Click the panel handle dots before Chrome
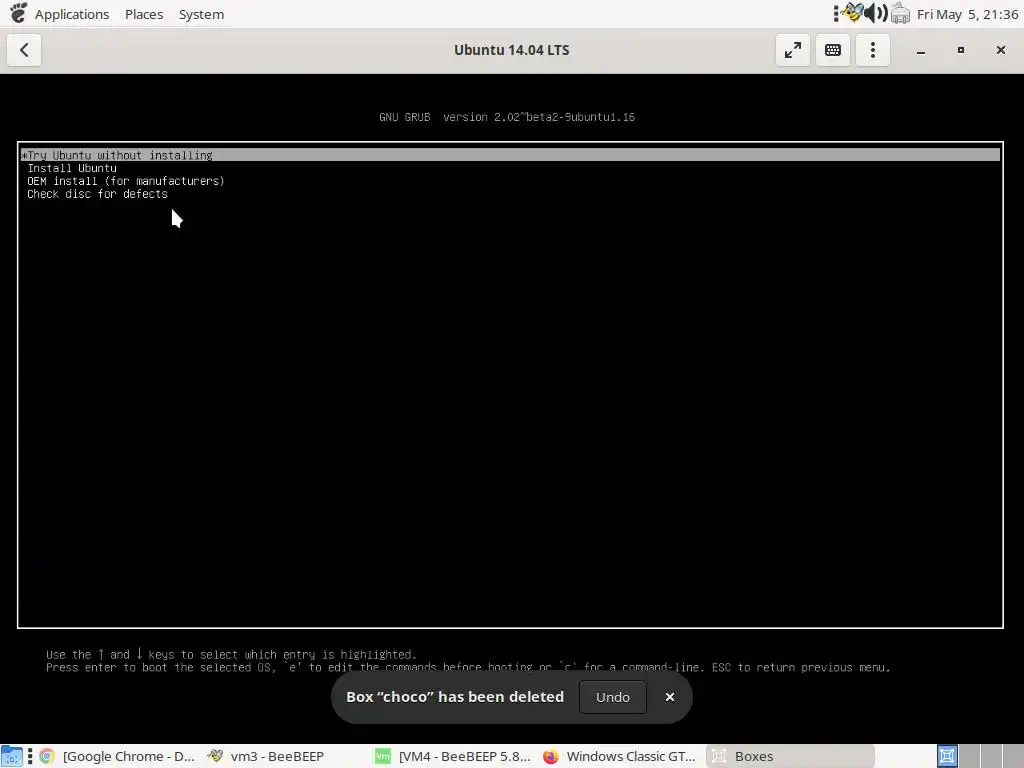 [30, 756]
